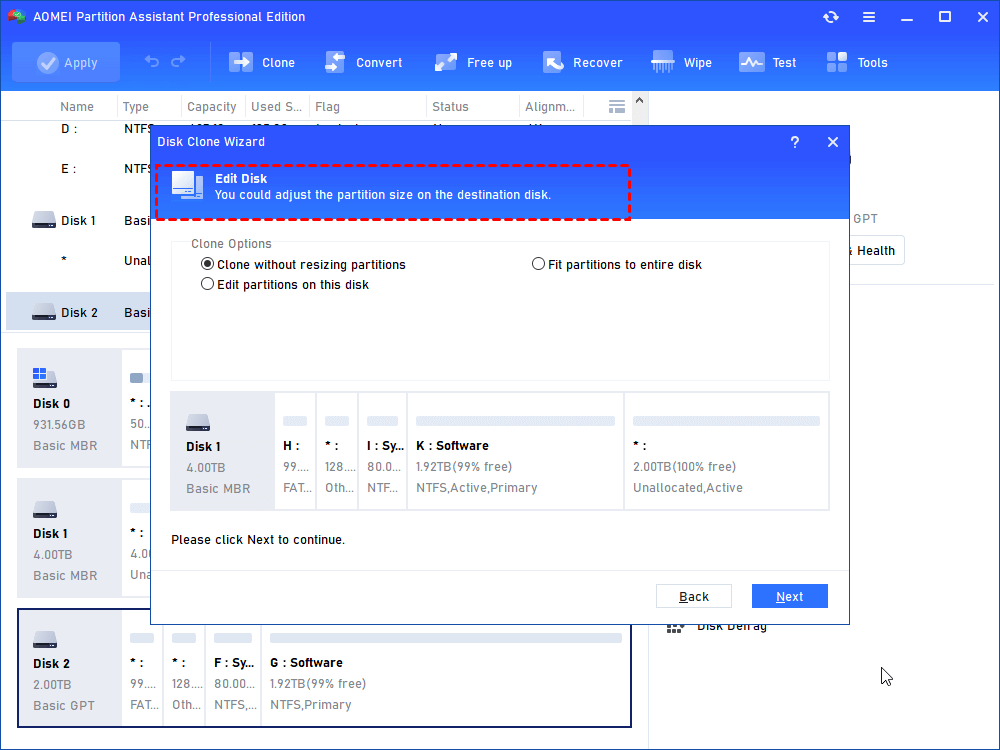Screen dimensions: 1000x750
Task: Select Disk 2 row in partition list
Action: [78, 312]
